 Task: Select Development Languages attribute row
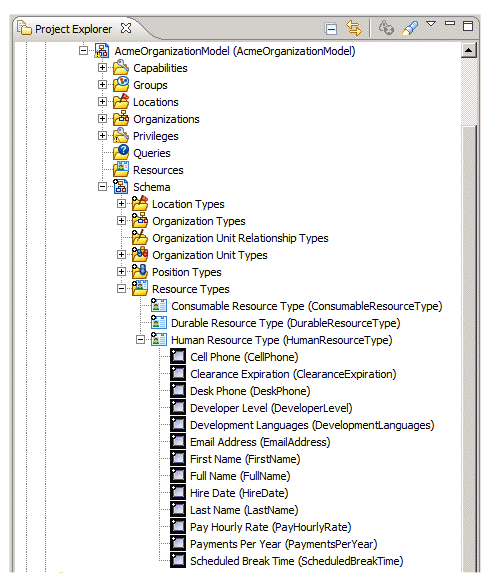coord(312,425)
